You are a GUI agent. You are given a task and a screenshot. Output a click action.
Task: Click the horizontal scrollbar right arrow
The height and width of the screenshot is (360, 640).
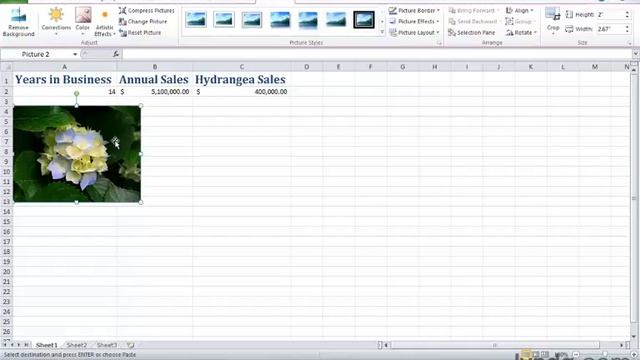click(x=622, y=345)
